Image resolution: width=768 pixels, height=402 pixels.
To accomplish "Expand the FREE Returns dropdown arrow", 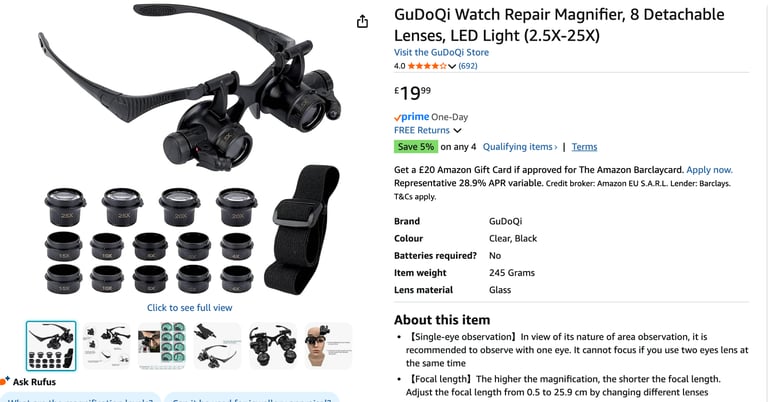I will (457, 130).
